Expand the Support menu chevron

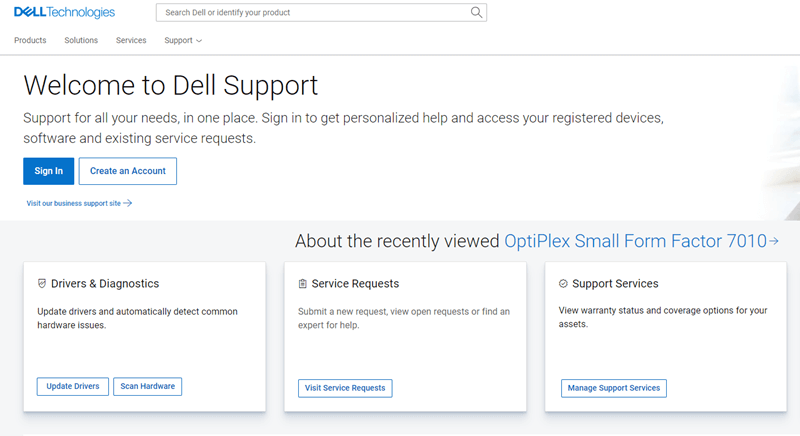coord(199,41)
